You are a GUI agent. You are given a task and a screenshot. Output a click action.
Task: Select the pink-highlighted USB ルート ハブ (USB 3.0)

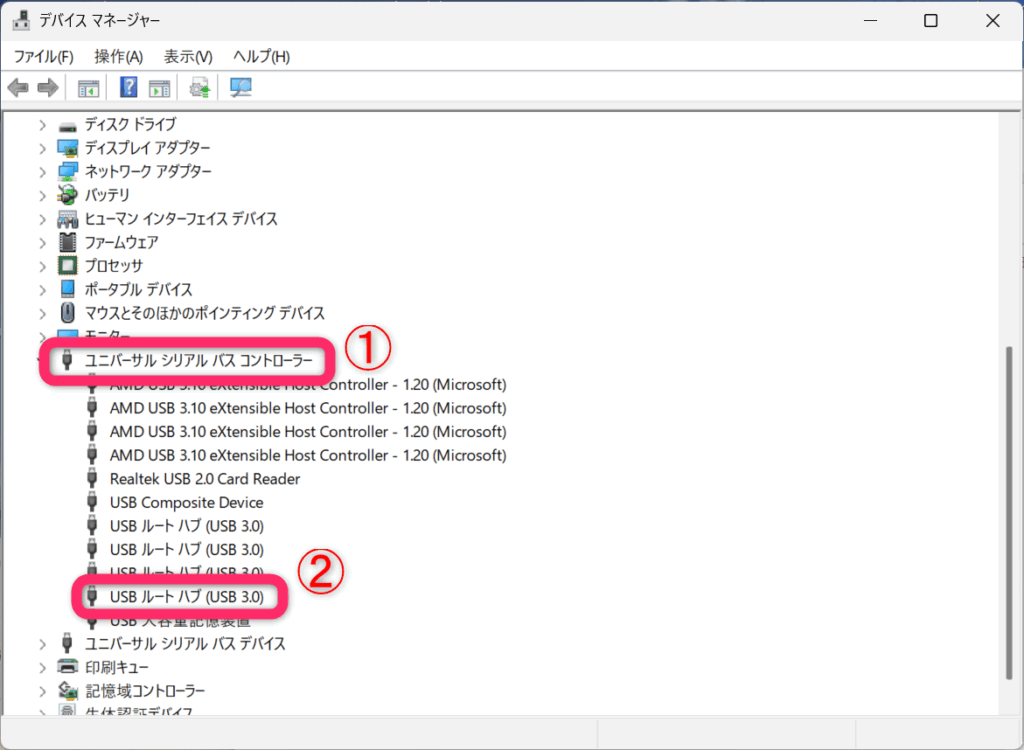(x=186, y=598)
